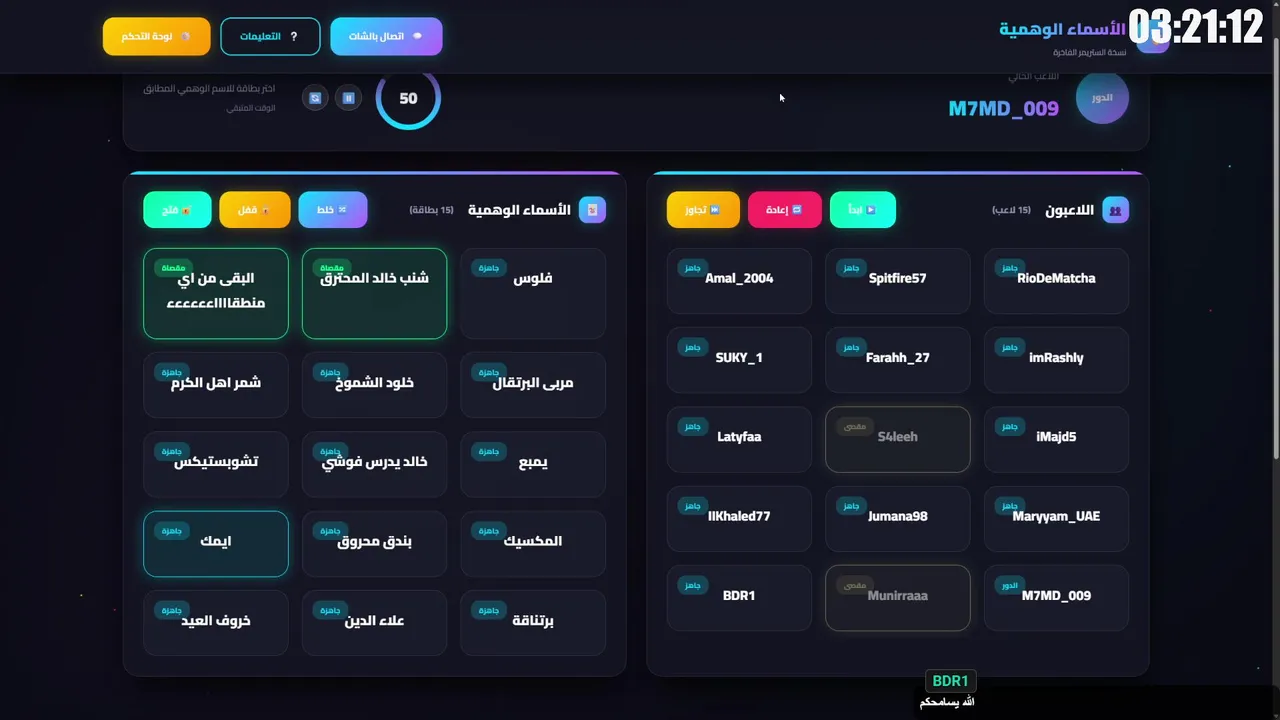
Task: Click the players group icon
Action: pos(1115,210)
